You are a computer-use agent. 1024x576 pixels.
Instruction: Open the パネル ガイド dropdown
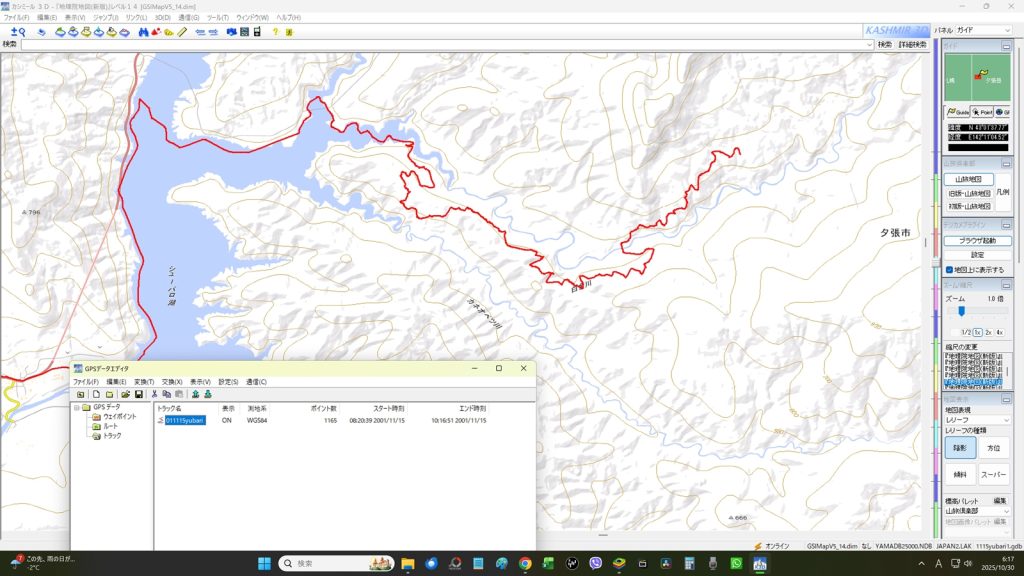click(983, 31)
